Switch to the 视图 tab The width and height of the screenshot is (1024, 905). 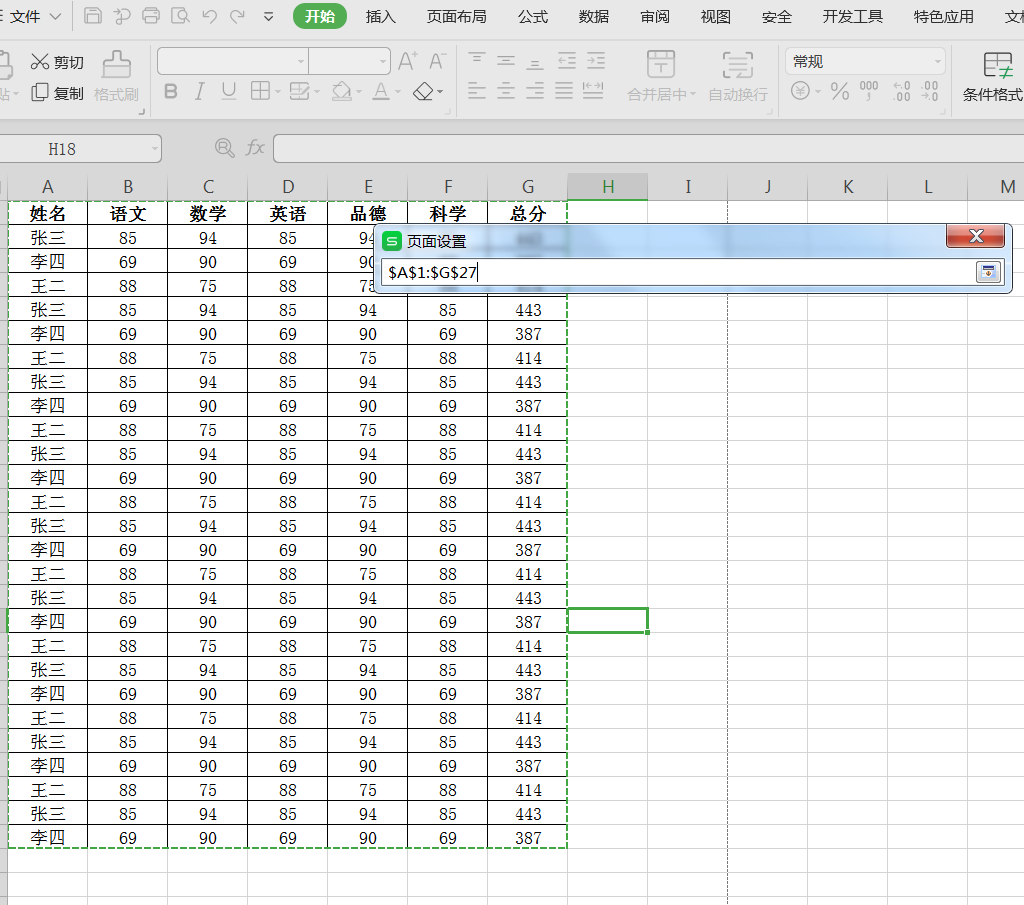coord(716,16)
